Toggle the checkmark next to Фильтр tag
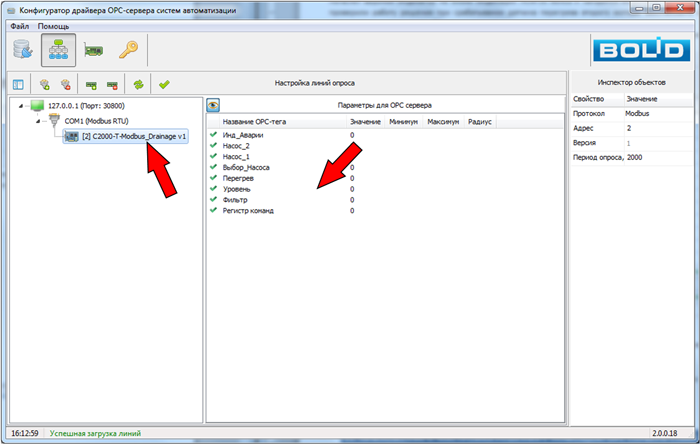Image resolution: width=700 pixels, height=444 pixels. pos(213,200)
